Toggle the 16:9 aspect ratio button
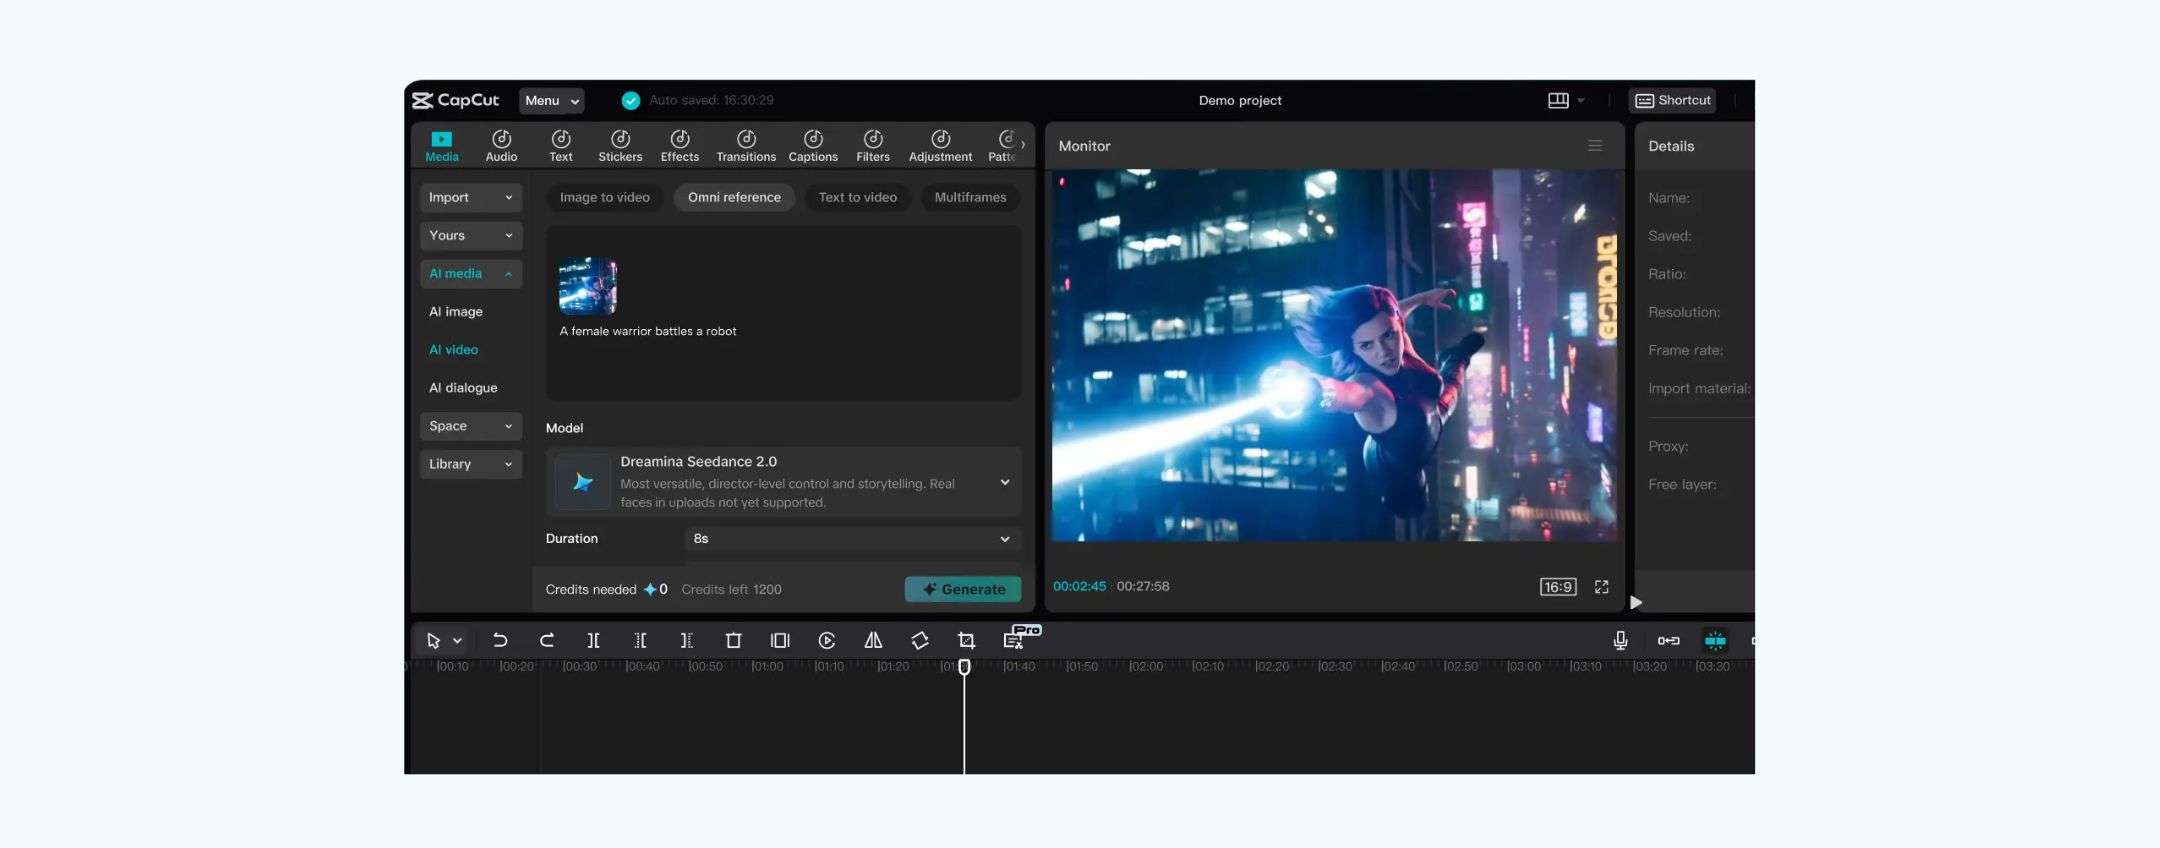This screenshot has height=848, width=2160. 1557,587
